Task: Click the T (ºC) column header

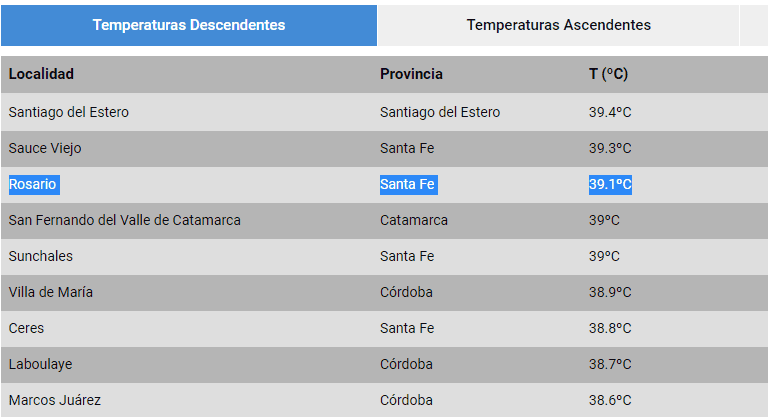Action: (x=608, y=74)
